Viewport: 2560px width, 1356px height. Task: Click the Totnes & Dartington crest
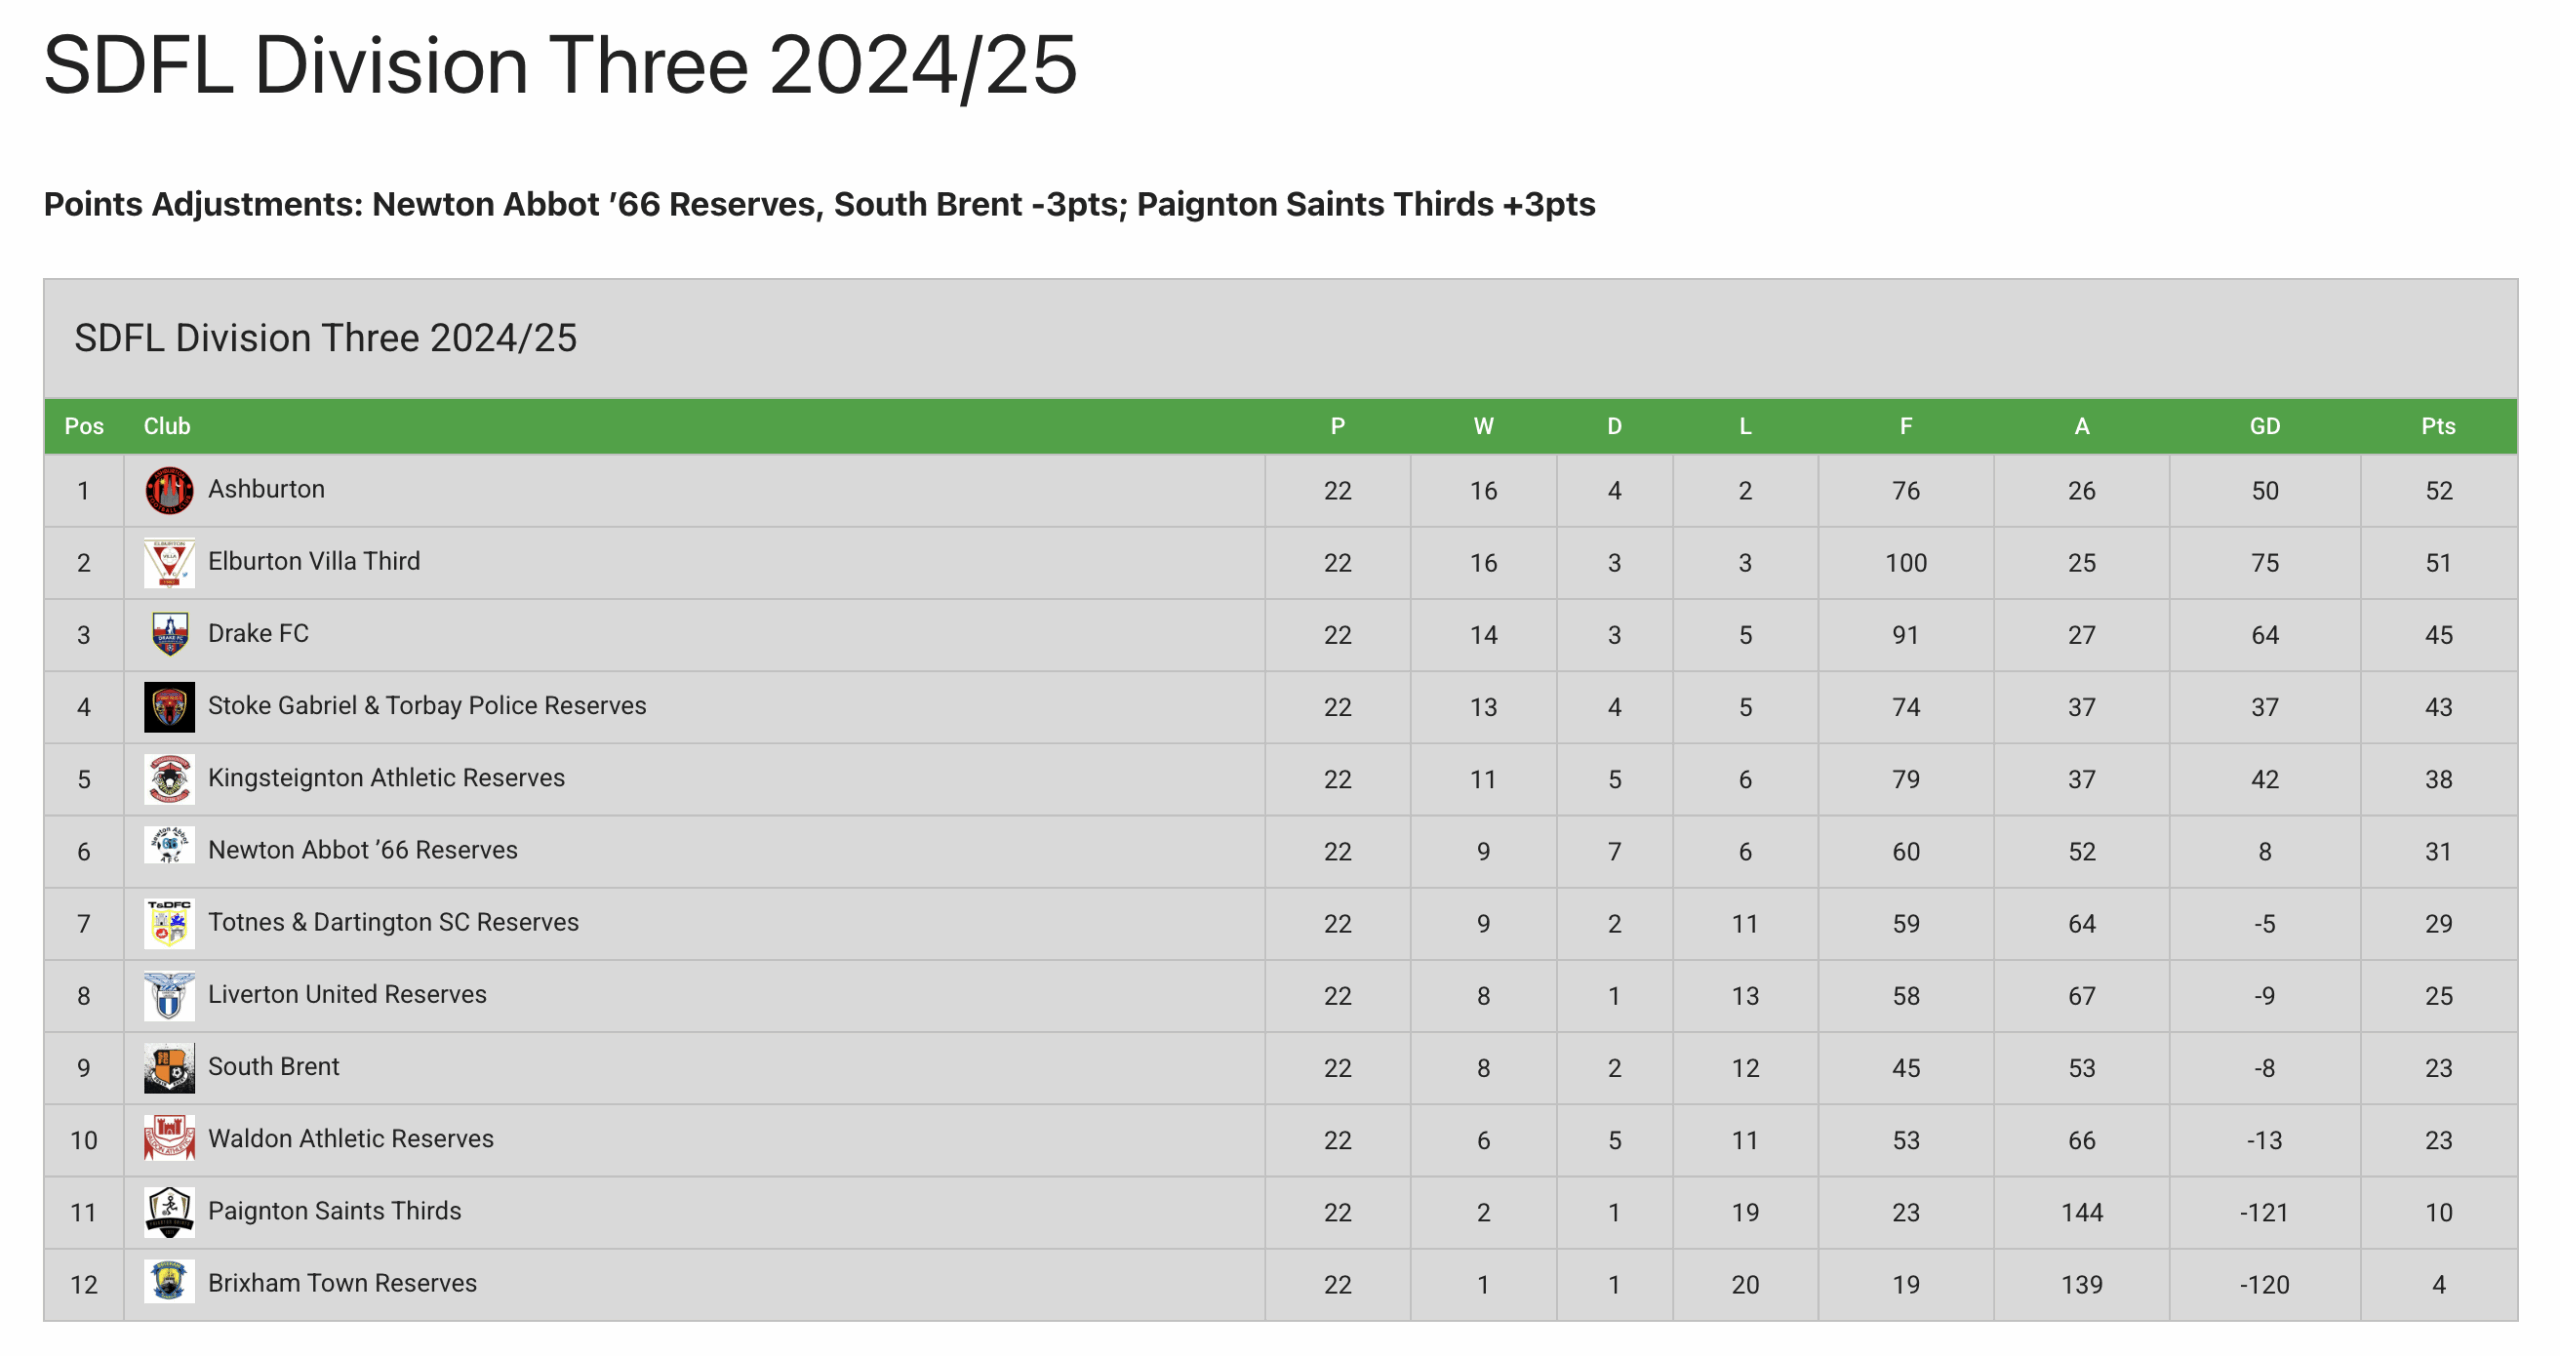(x=169, y=922)
